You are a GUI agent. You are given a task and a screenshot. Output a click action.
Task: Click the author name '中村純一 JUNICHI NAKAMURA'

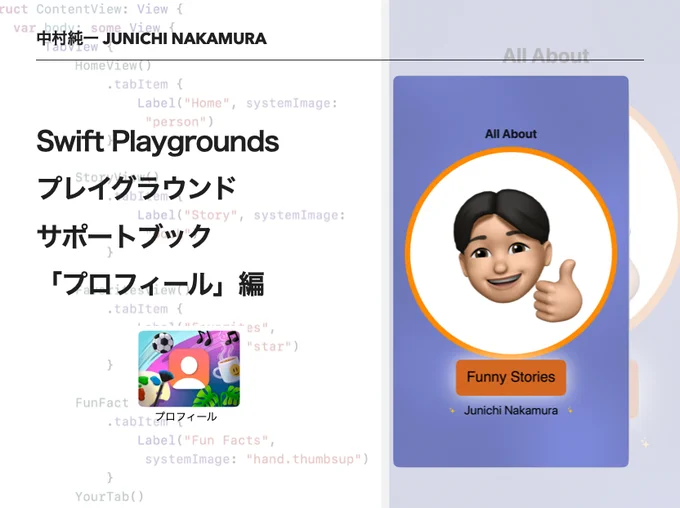coord(151,39)
